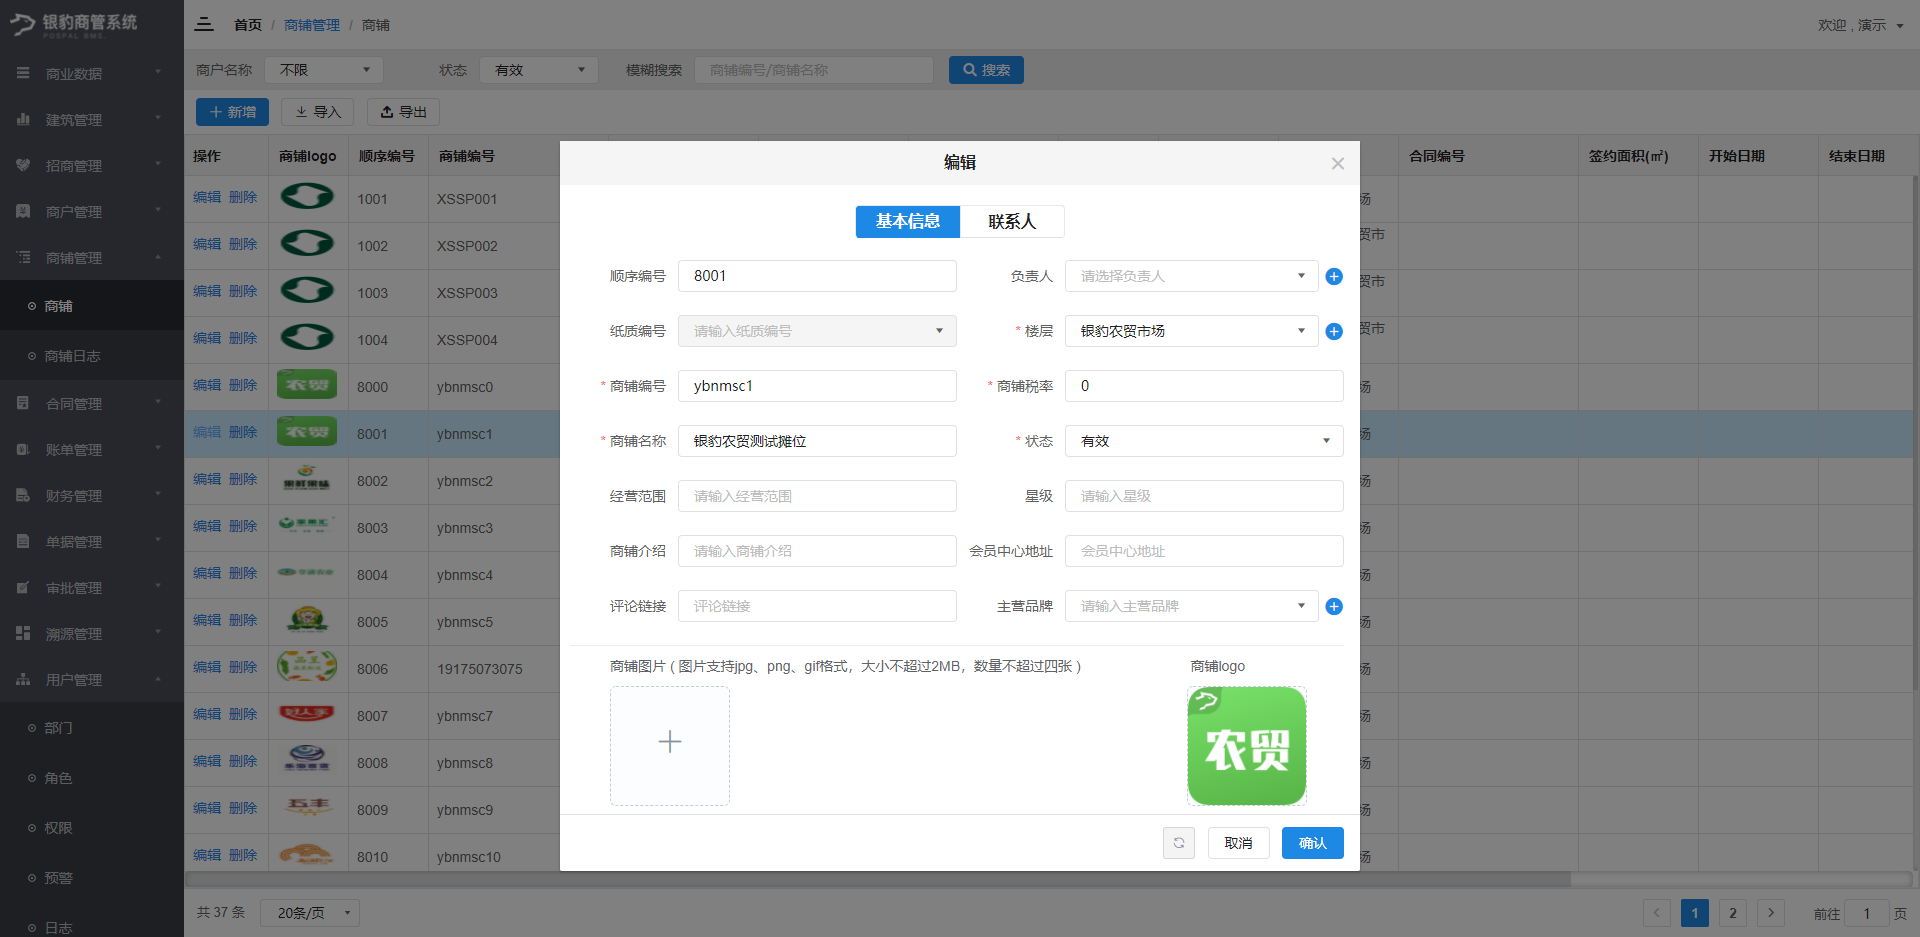1920x937 pixels.
Task: Click the refresh icon button in dialog footer
Action: (1179, 843)
